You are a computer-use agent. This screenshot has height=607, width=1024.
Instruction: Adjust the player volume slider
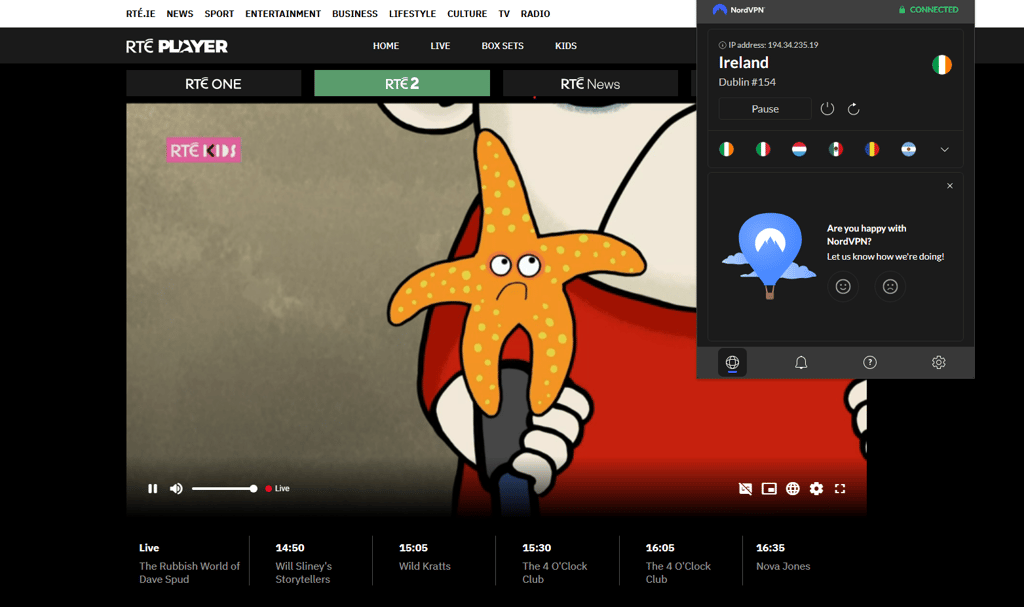coord(224,489)
